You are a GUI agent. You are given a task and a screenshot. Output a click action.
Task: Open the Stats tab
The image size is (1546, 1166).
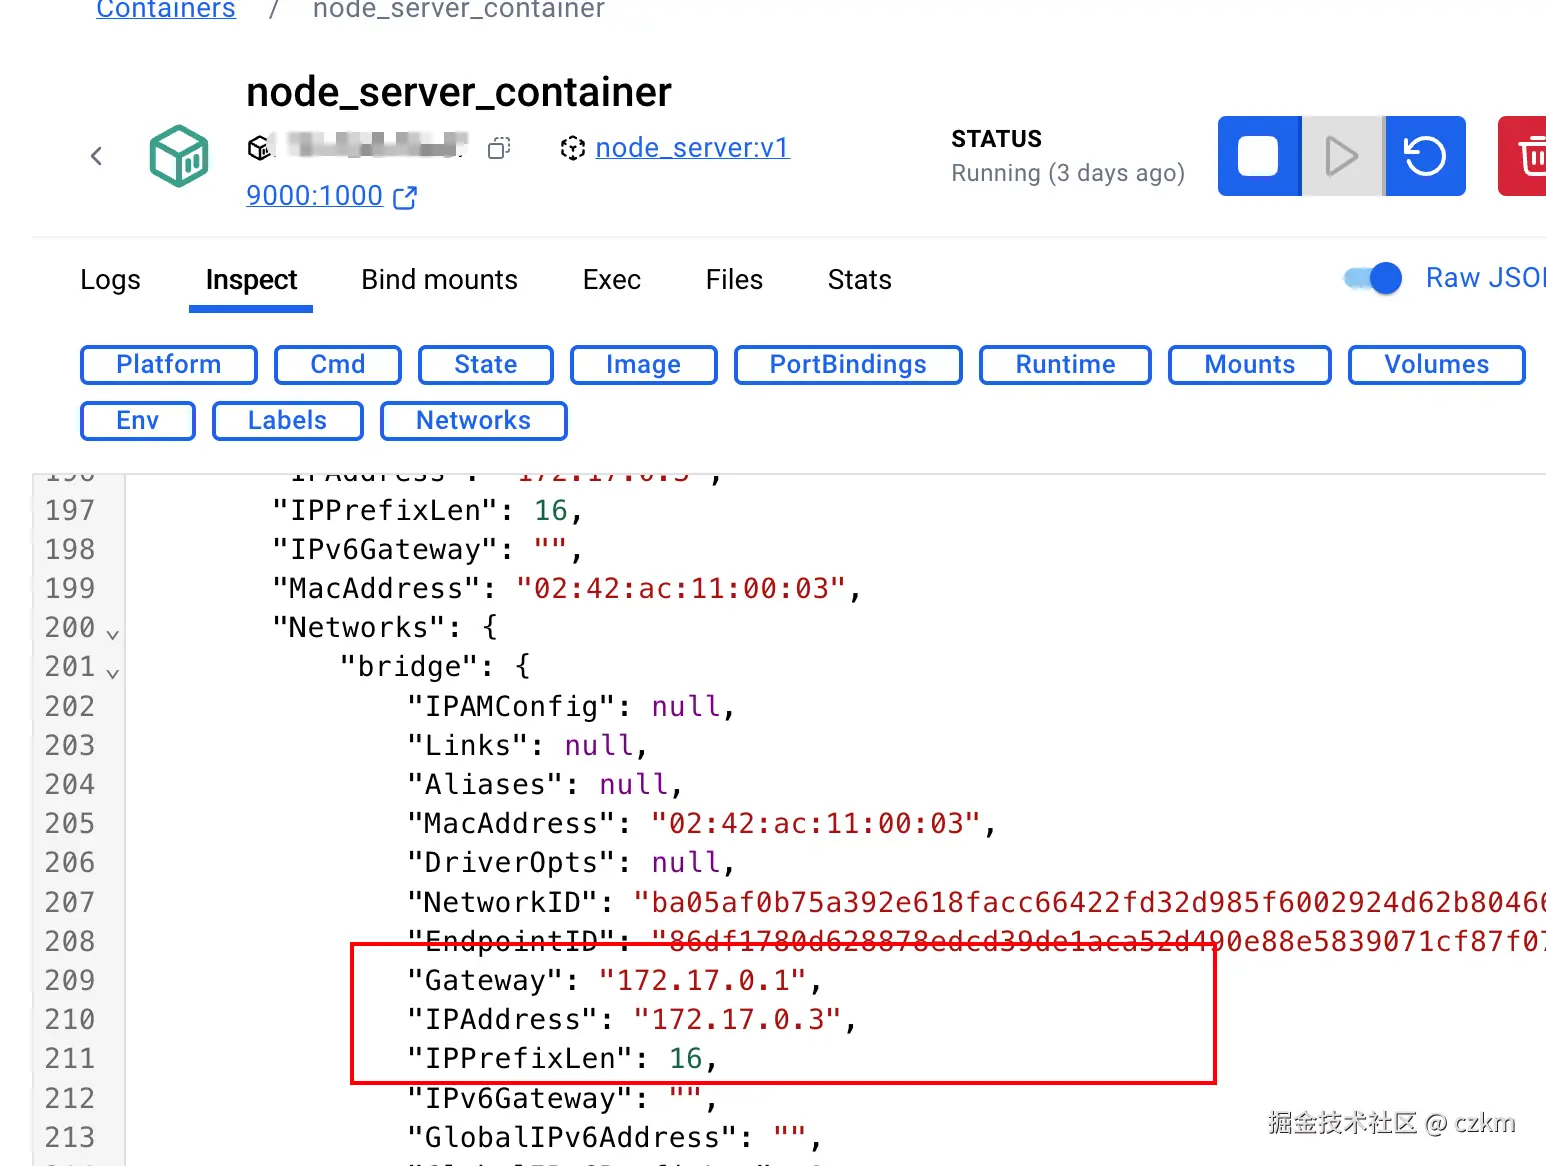pos(859,280)
